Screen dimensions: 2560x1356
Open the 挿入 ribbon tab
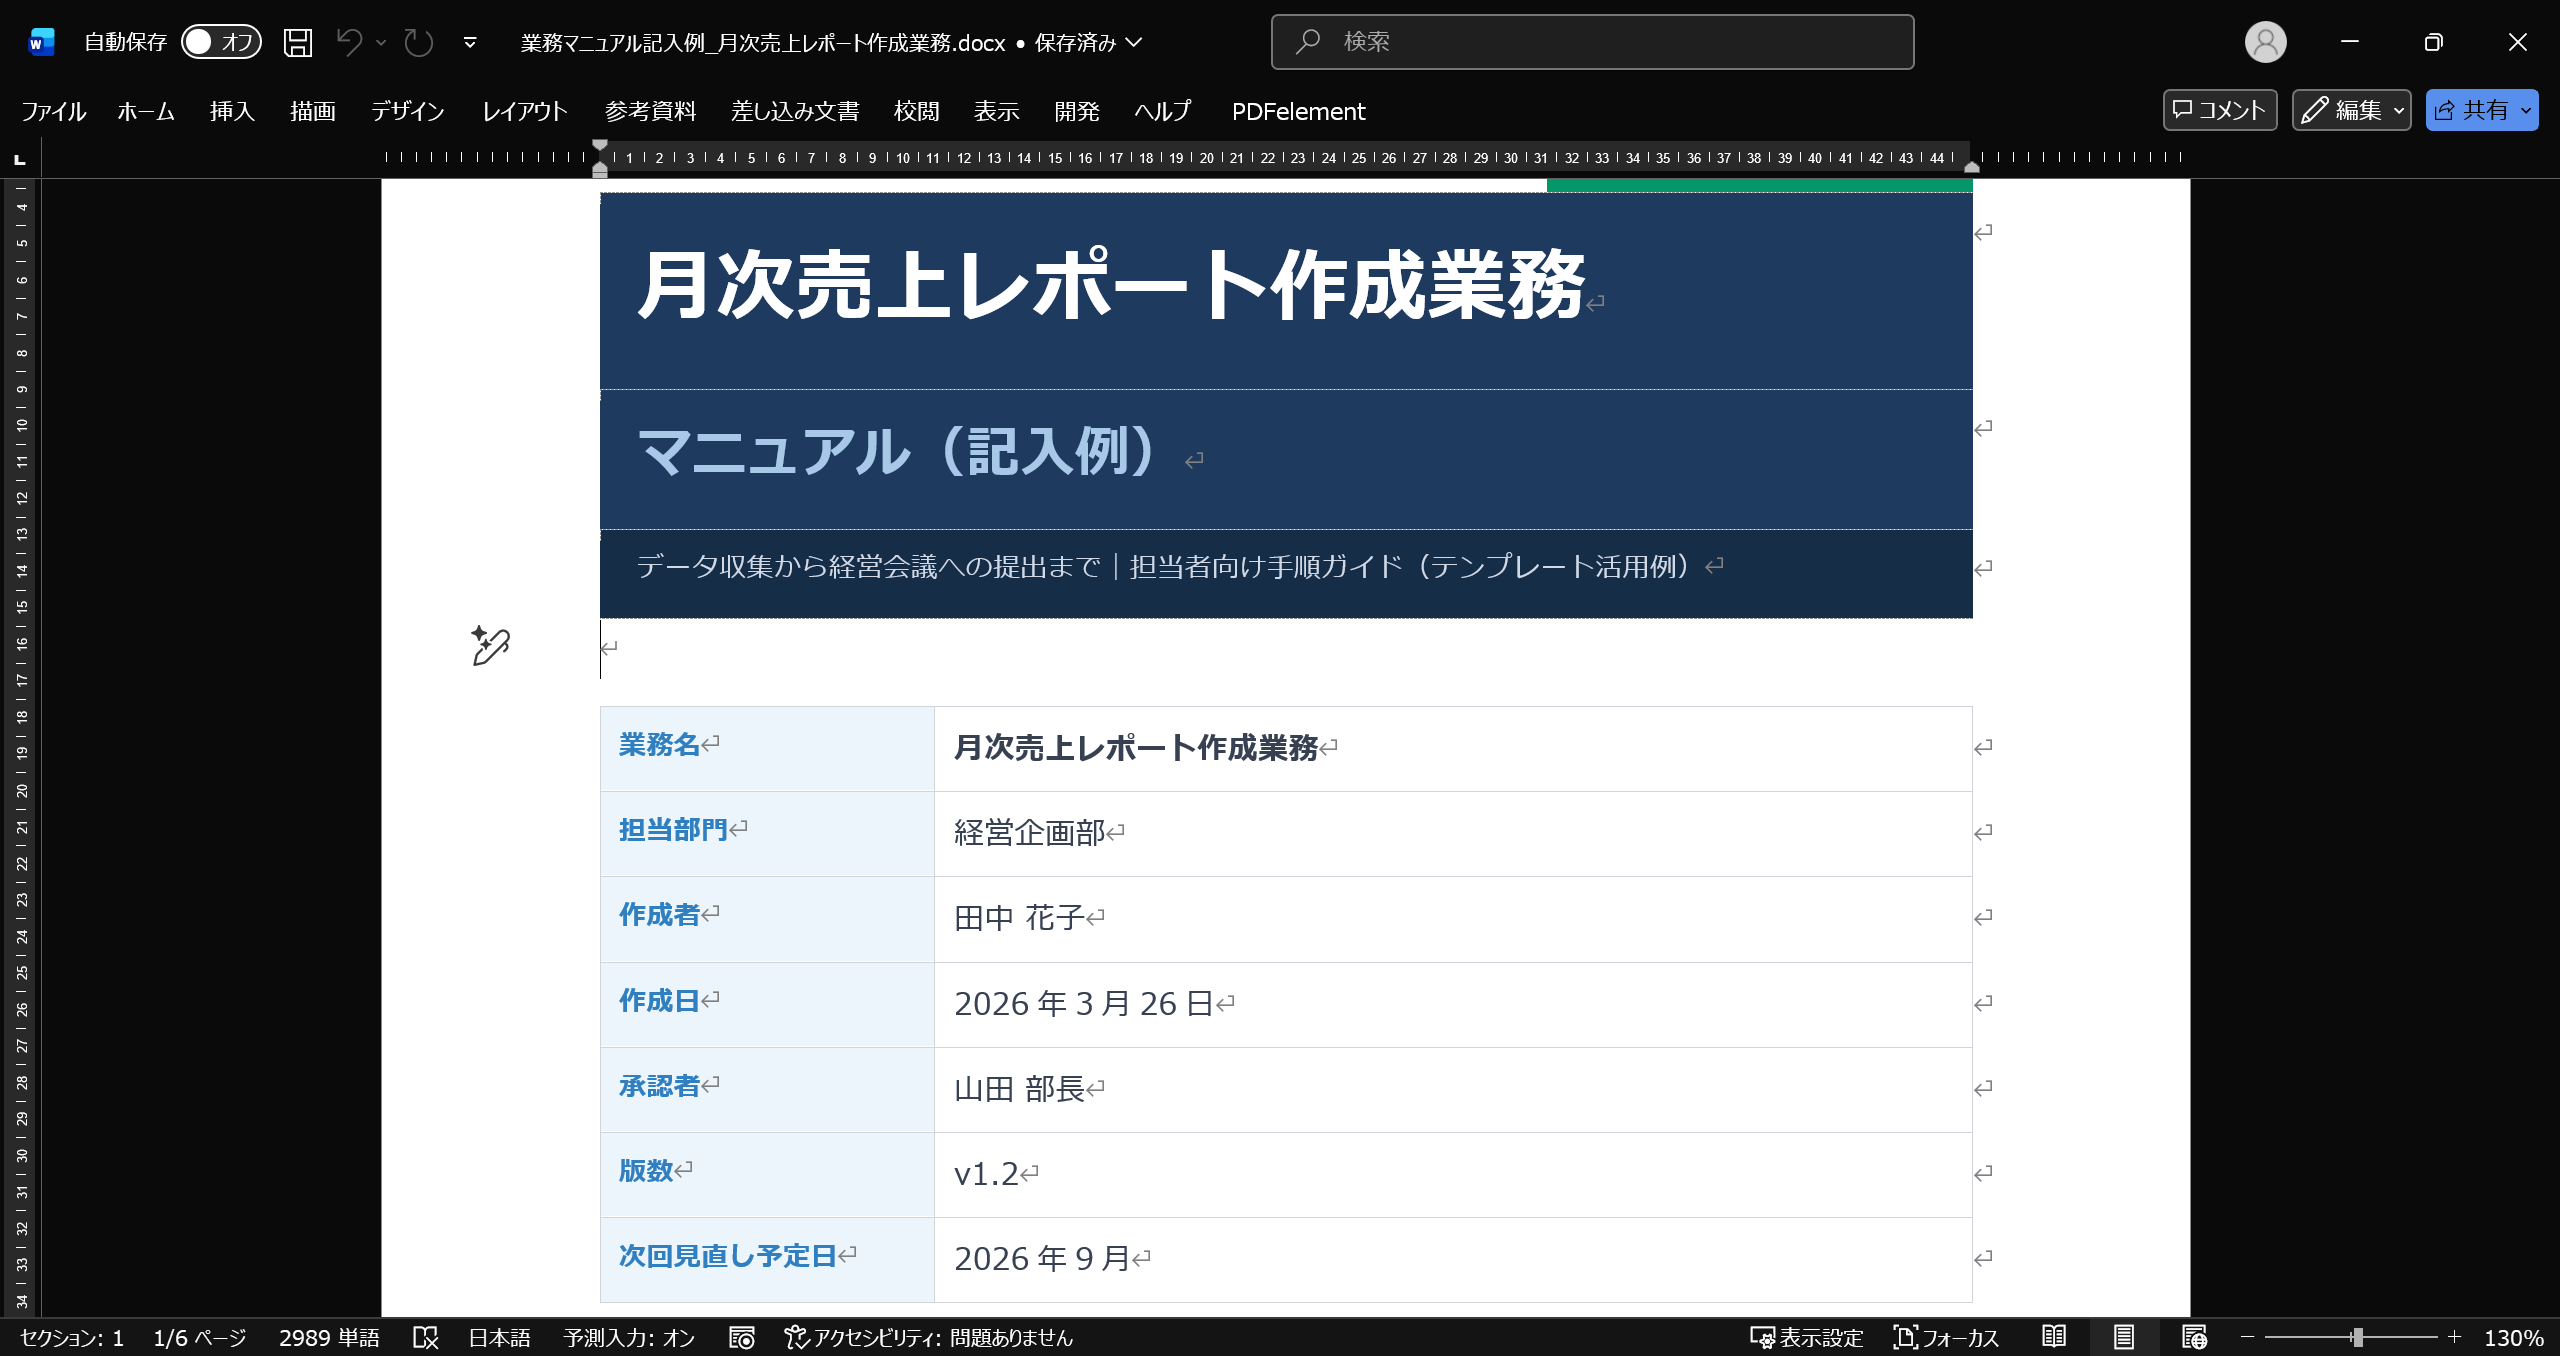tap(232, 111)
